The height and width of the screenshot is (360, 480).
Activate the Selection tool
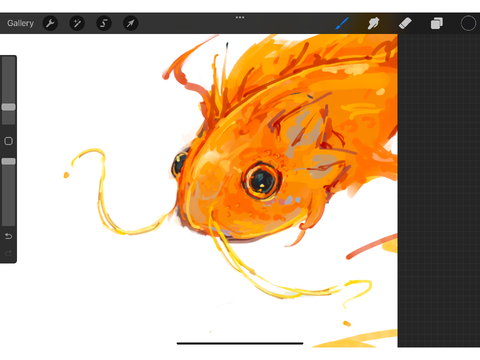104,23
